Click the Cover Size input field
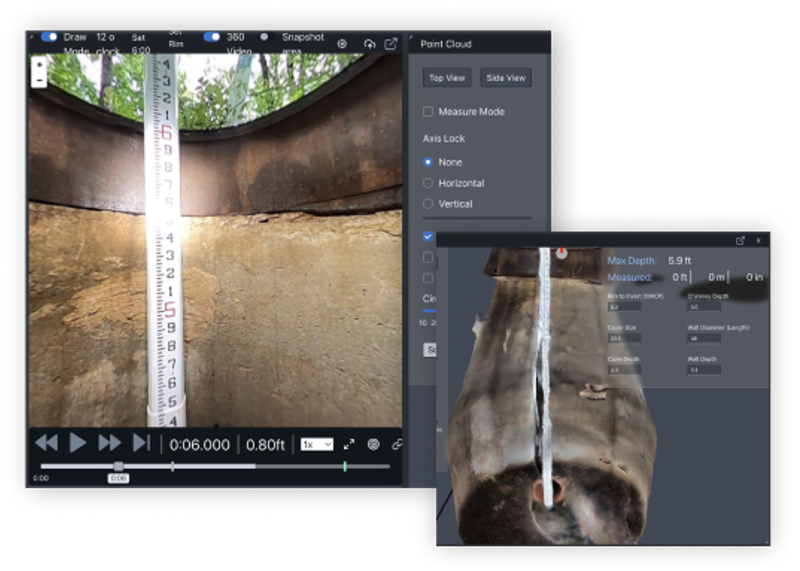This screenshot has width=800, height=571. pyautogui.click(x=624, y=338)
